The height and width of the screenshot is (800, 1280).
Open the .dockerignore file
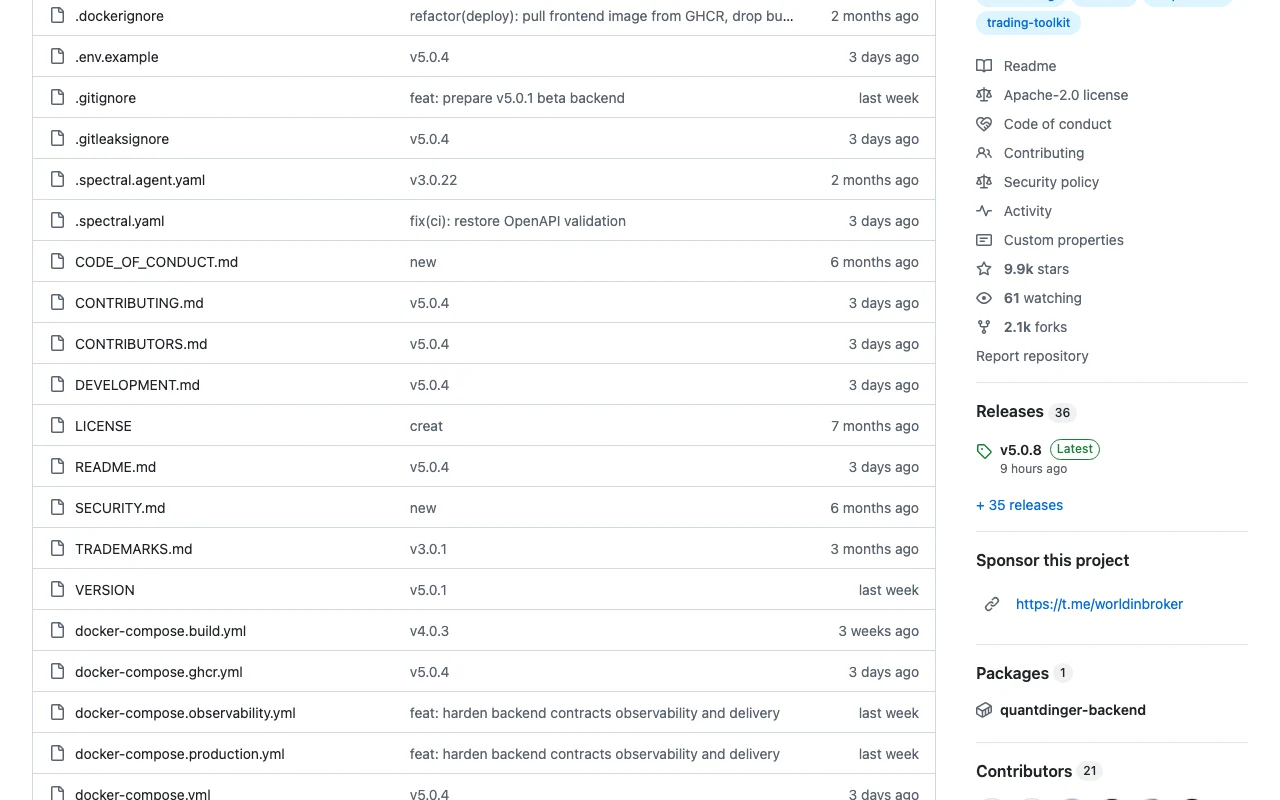coord(119,16)
